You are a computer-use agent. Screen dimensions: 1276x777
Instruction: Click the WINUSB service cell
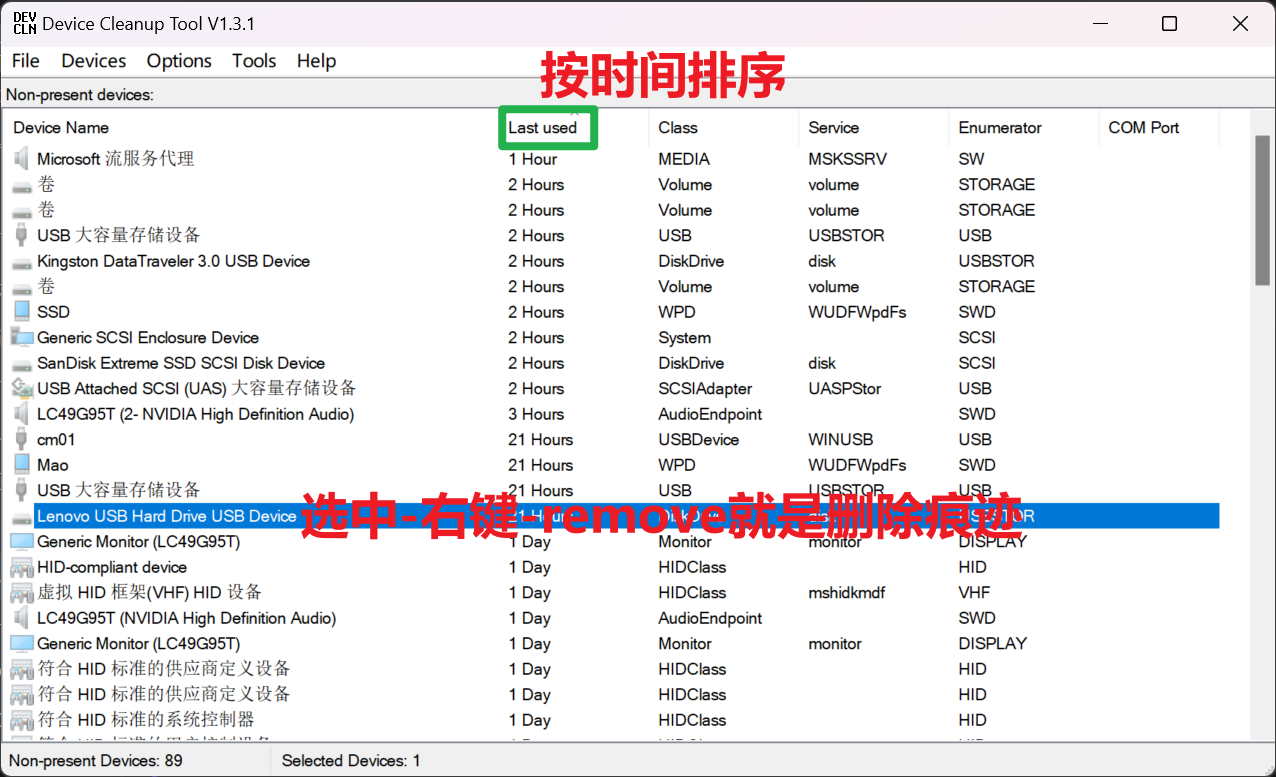pos(841,439)
